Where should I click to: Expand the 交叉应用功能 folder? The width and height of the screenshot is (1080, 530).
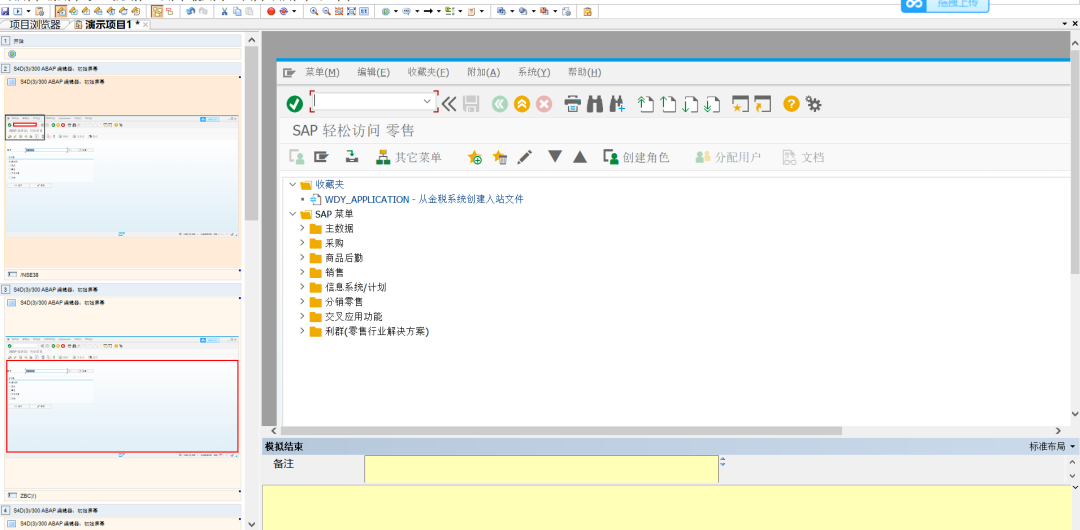302,316
